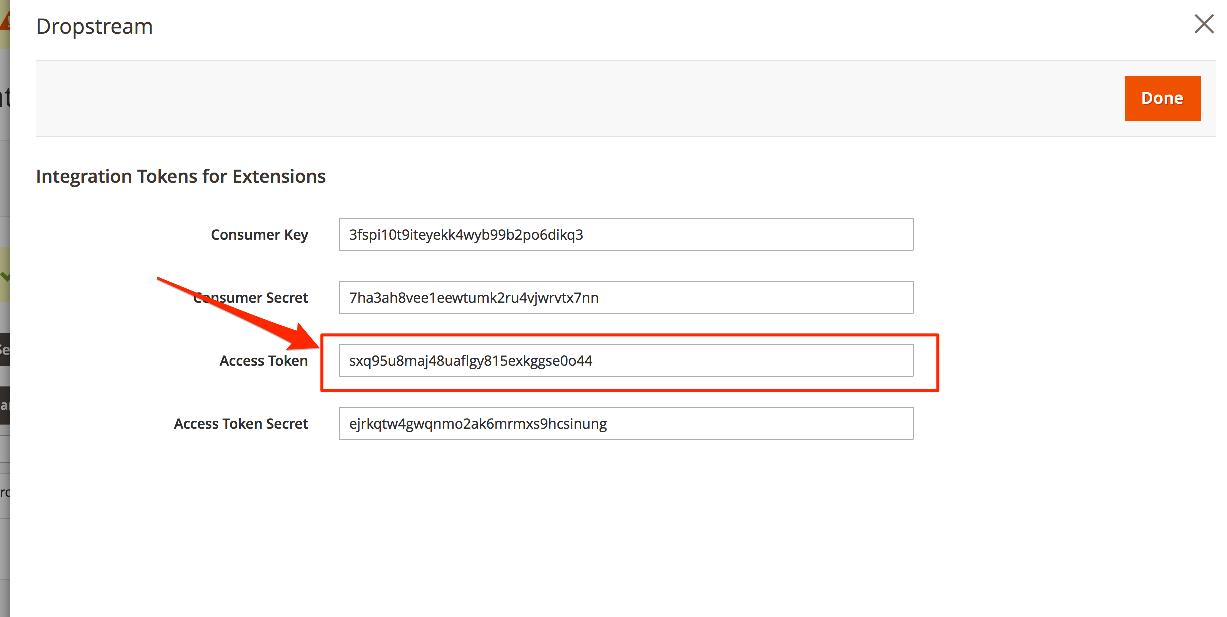
Task: Click the Access Token label
Action: coord(264,361)
